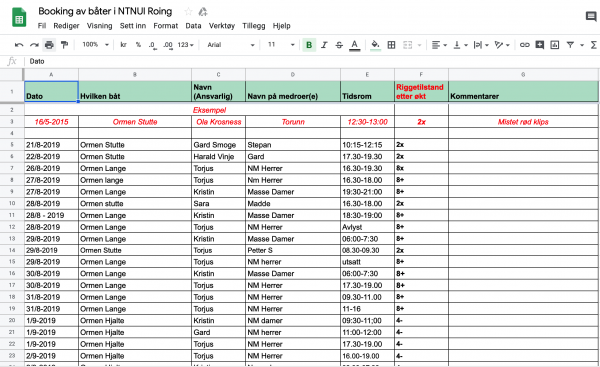Open the Format menu
The height and width of the screenshot is (367, 600).
pyautogui.click(x=166, y=26)
